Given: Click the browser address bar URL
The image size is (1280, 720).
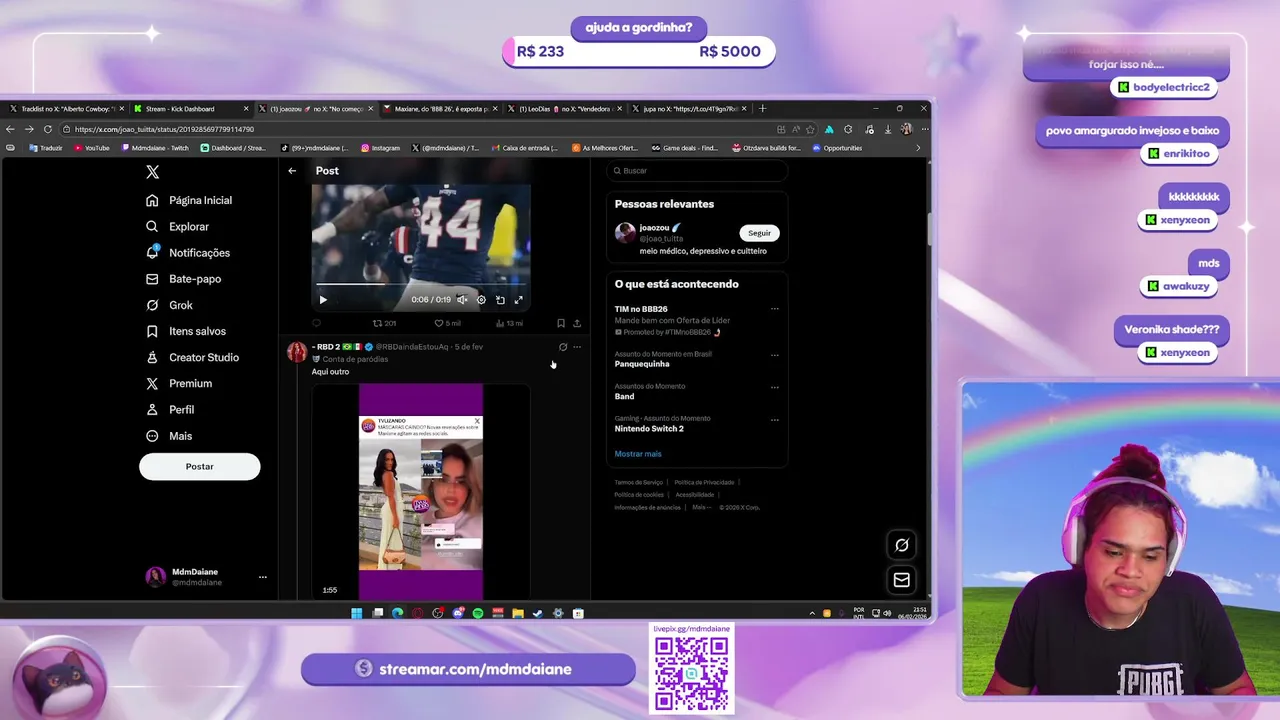Looking at the screenshot, I should tap(165, 129).
